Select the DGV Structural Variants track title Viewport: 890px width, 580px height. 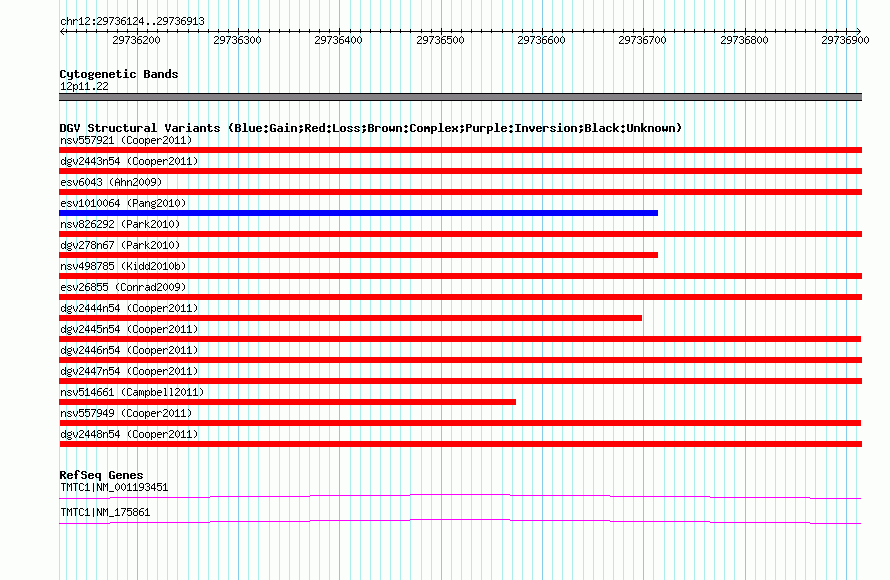point(371,128)
